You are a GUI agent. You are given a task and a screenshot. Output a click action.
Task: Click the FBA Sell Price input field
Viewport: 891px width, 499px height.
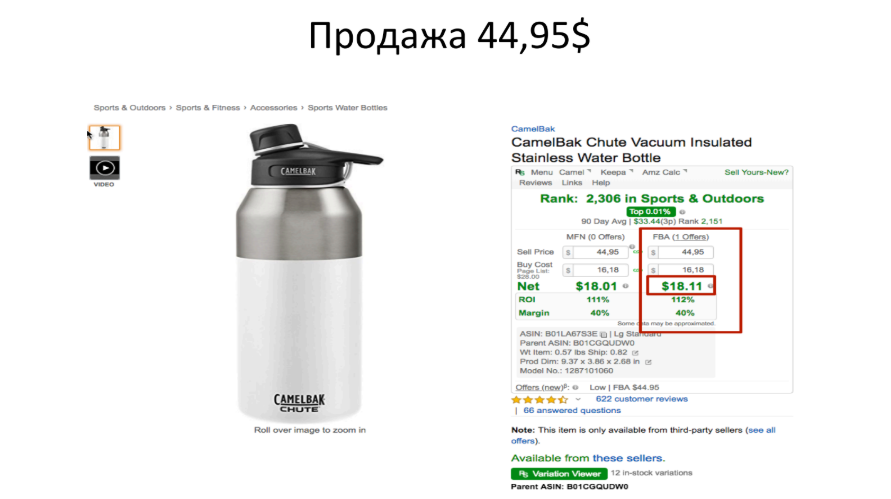681,252
